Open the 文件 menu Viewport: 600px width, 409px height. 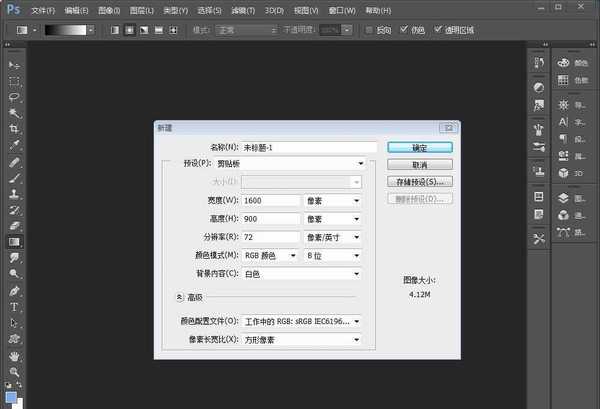tap(42, 9)
